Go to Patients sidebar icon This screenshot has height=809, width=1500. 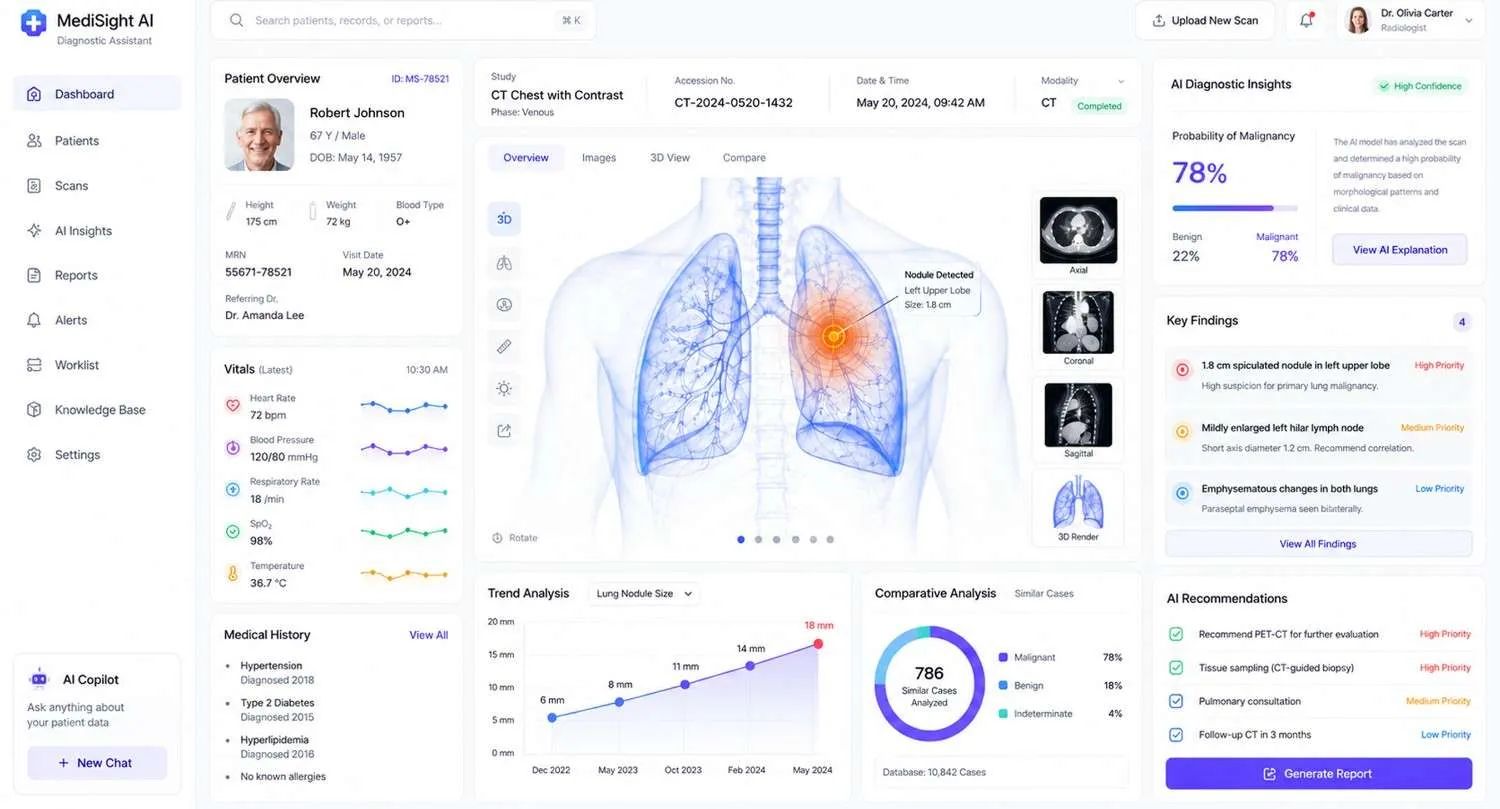34,141
